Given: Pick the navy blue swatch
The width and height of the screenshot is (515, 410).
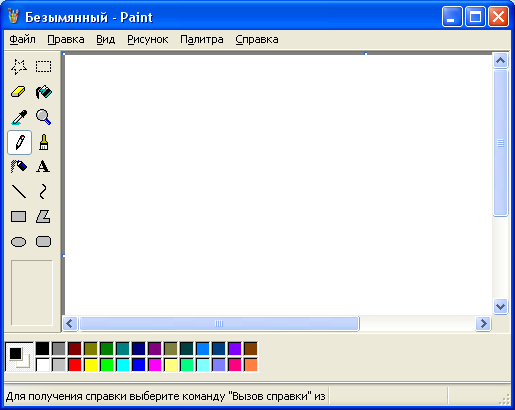Looking at the screenshot, I should 139,349.
